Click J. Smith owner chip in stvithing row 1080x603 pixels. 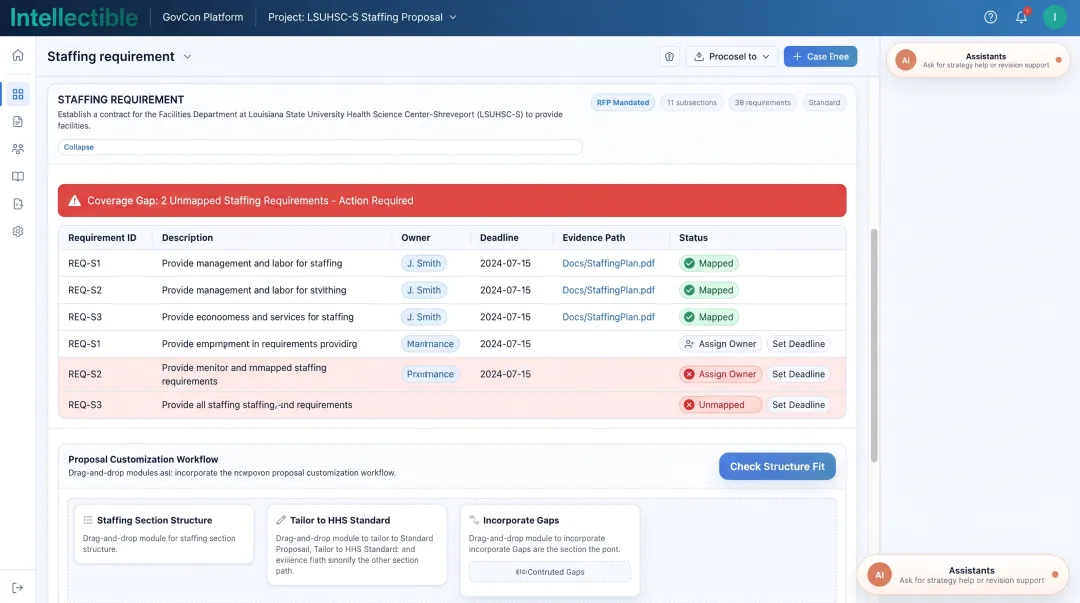point(424,290)
